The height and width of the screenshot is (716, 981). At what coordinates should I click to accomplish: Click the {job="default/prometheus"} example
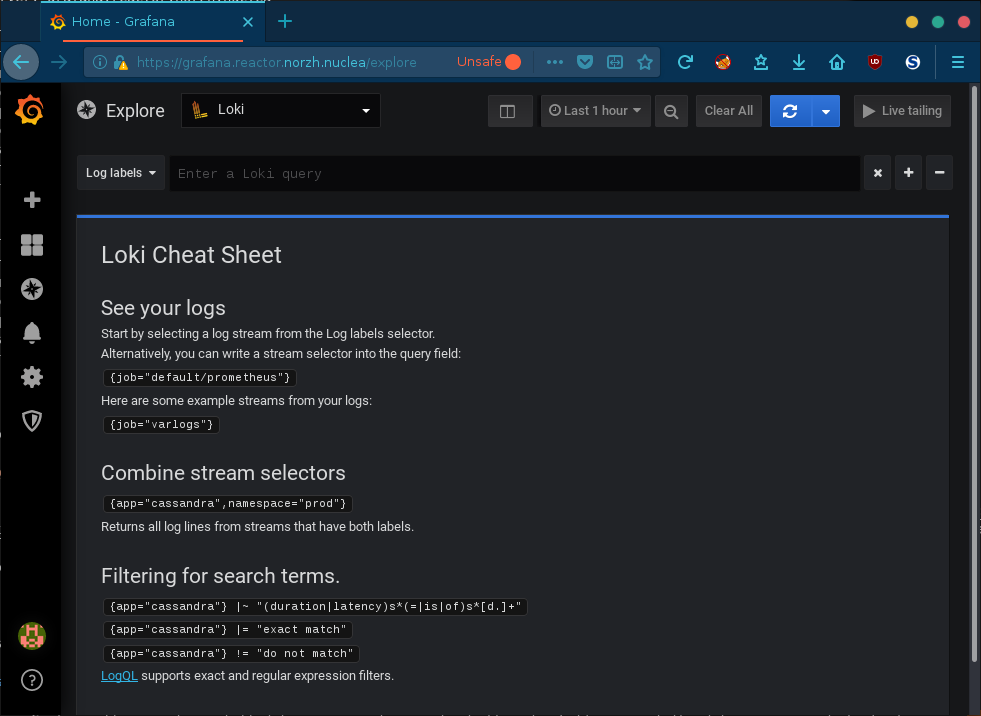tap(200, 377)
